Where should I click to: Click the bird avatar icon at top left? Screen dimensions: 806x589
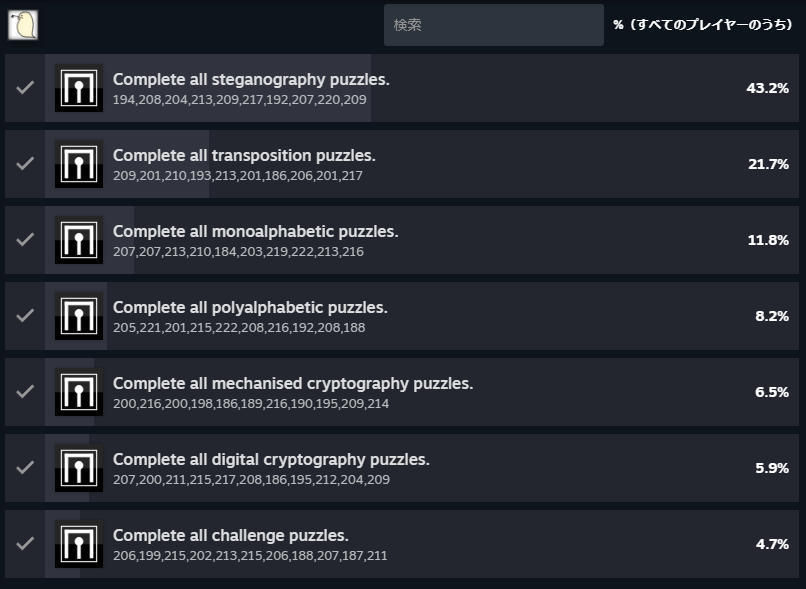[x=22, y=24]
